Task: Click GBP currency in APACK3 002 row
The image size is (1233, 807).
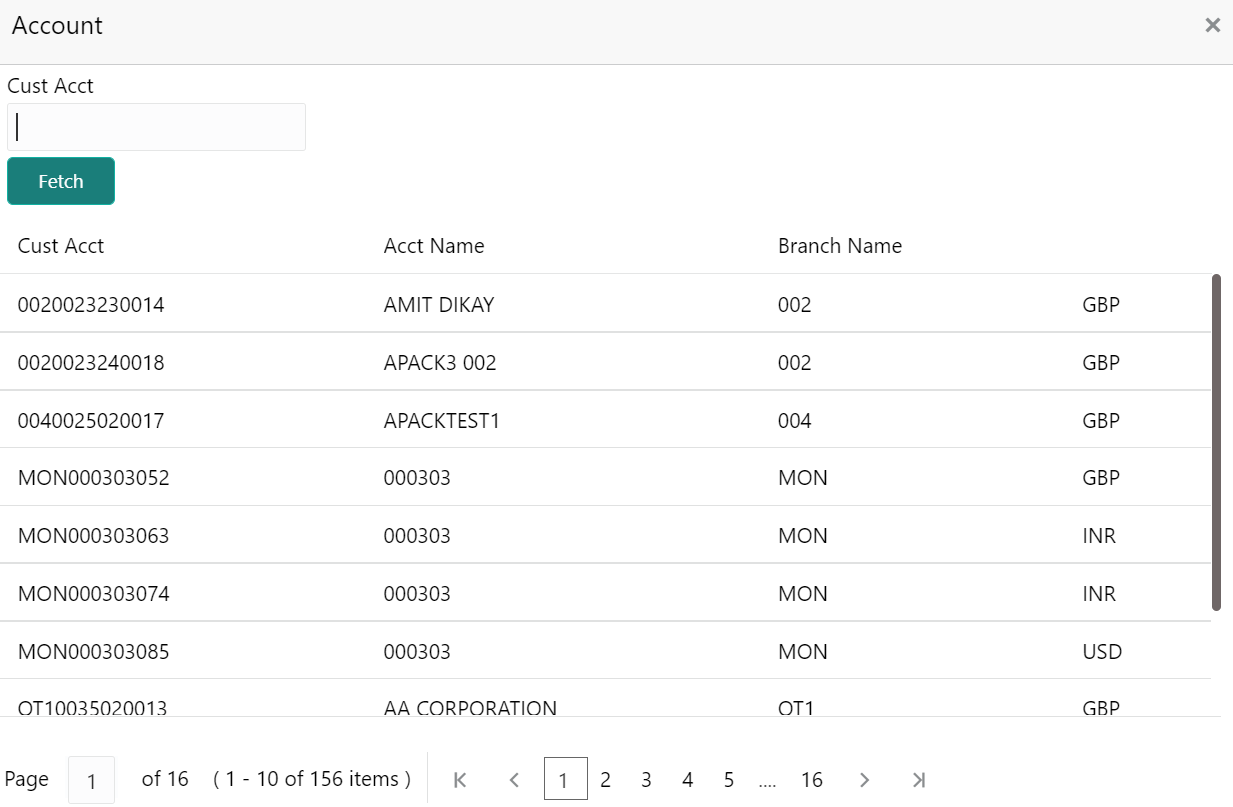Action: (1101, 363)
